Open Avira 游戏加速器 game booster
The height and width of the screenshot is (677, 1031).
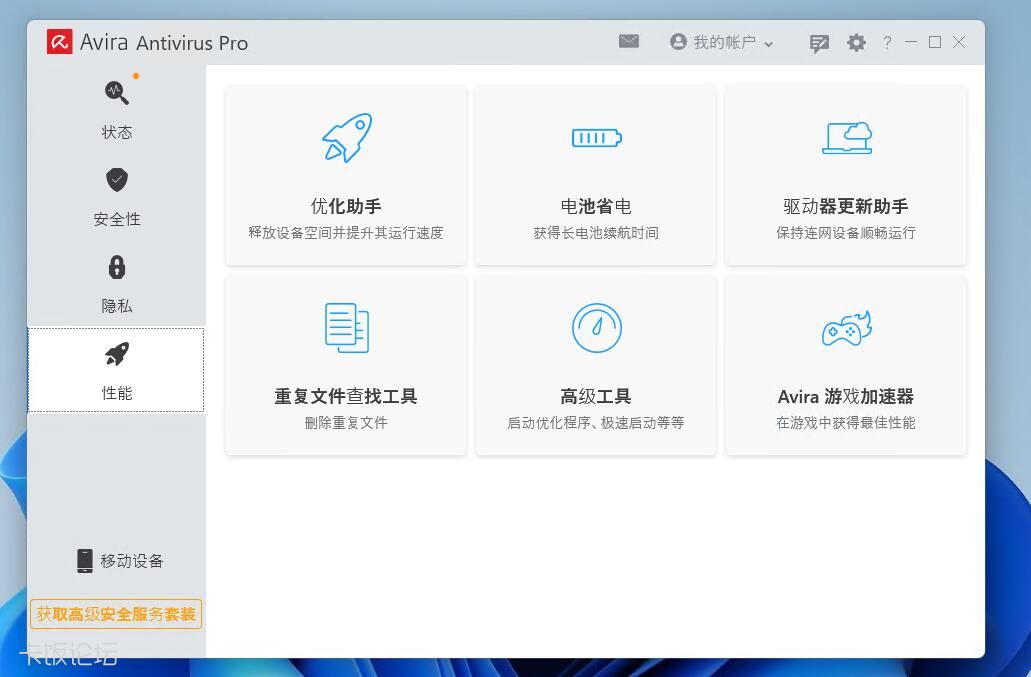(845, 365)
